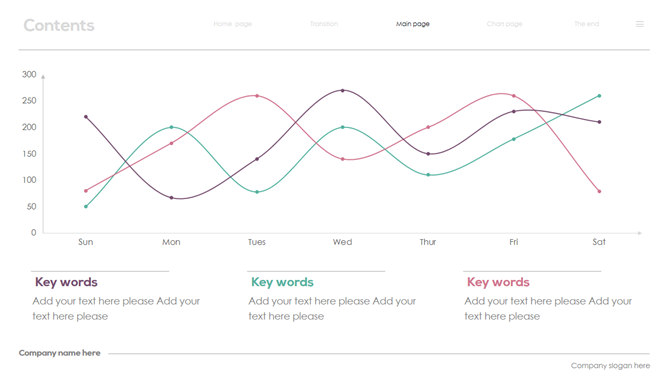The width and height of the screenshot is (668, 376).
Task: Select the green data point on Sat
Action: [x=599, y=96]
